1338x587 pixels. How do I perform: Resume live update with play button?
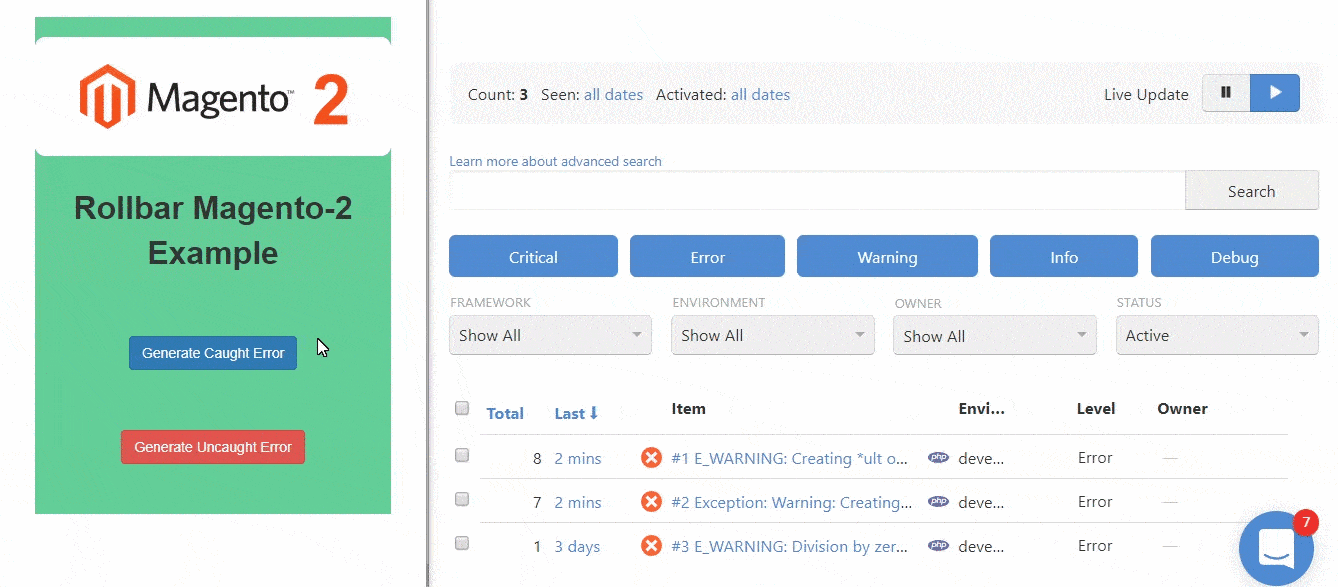[x=1275, y=93]
